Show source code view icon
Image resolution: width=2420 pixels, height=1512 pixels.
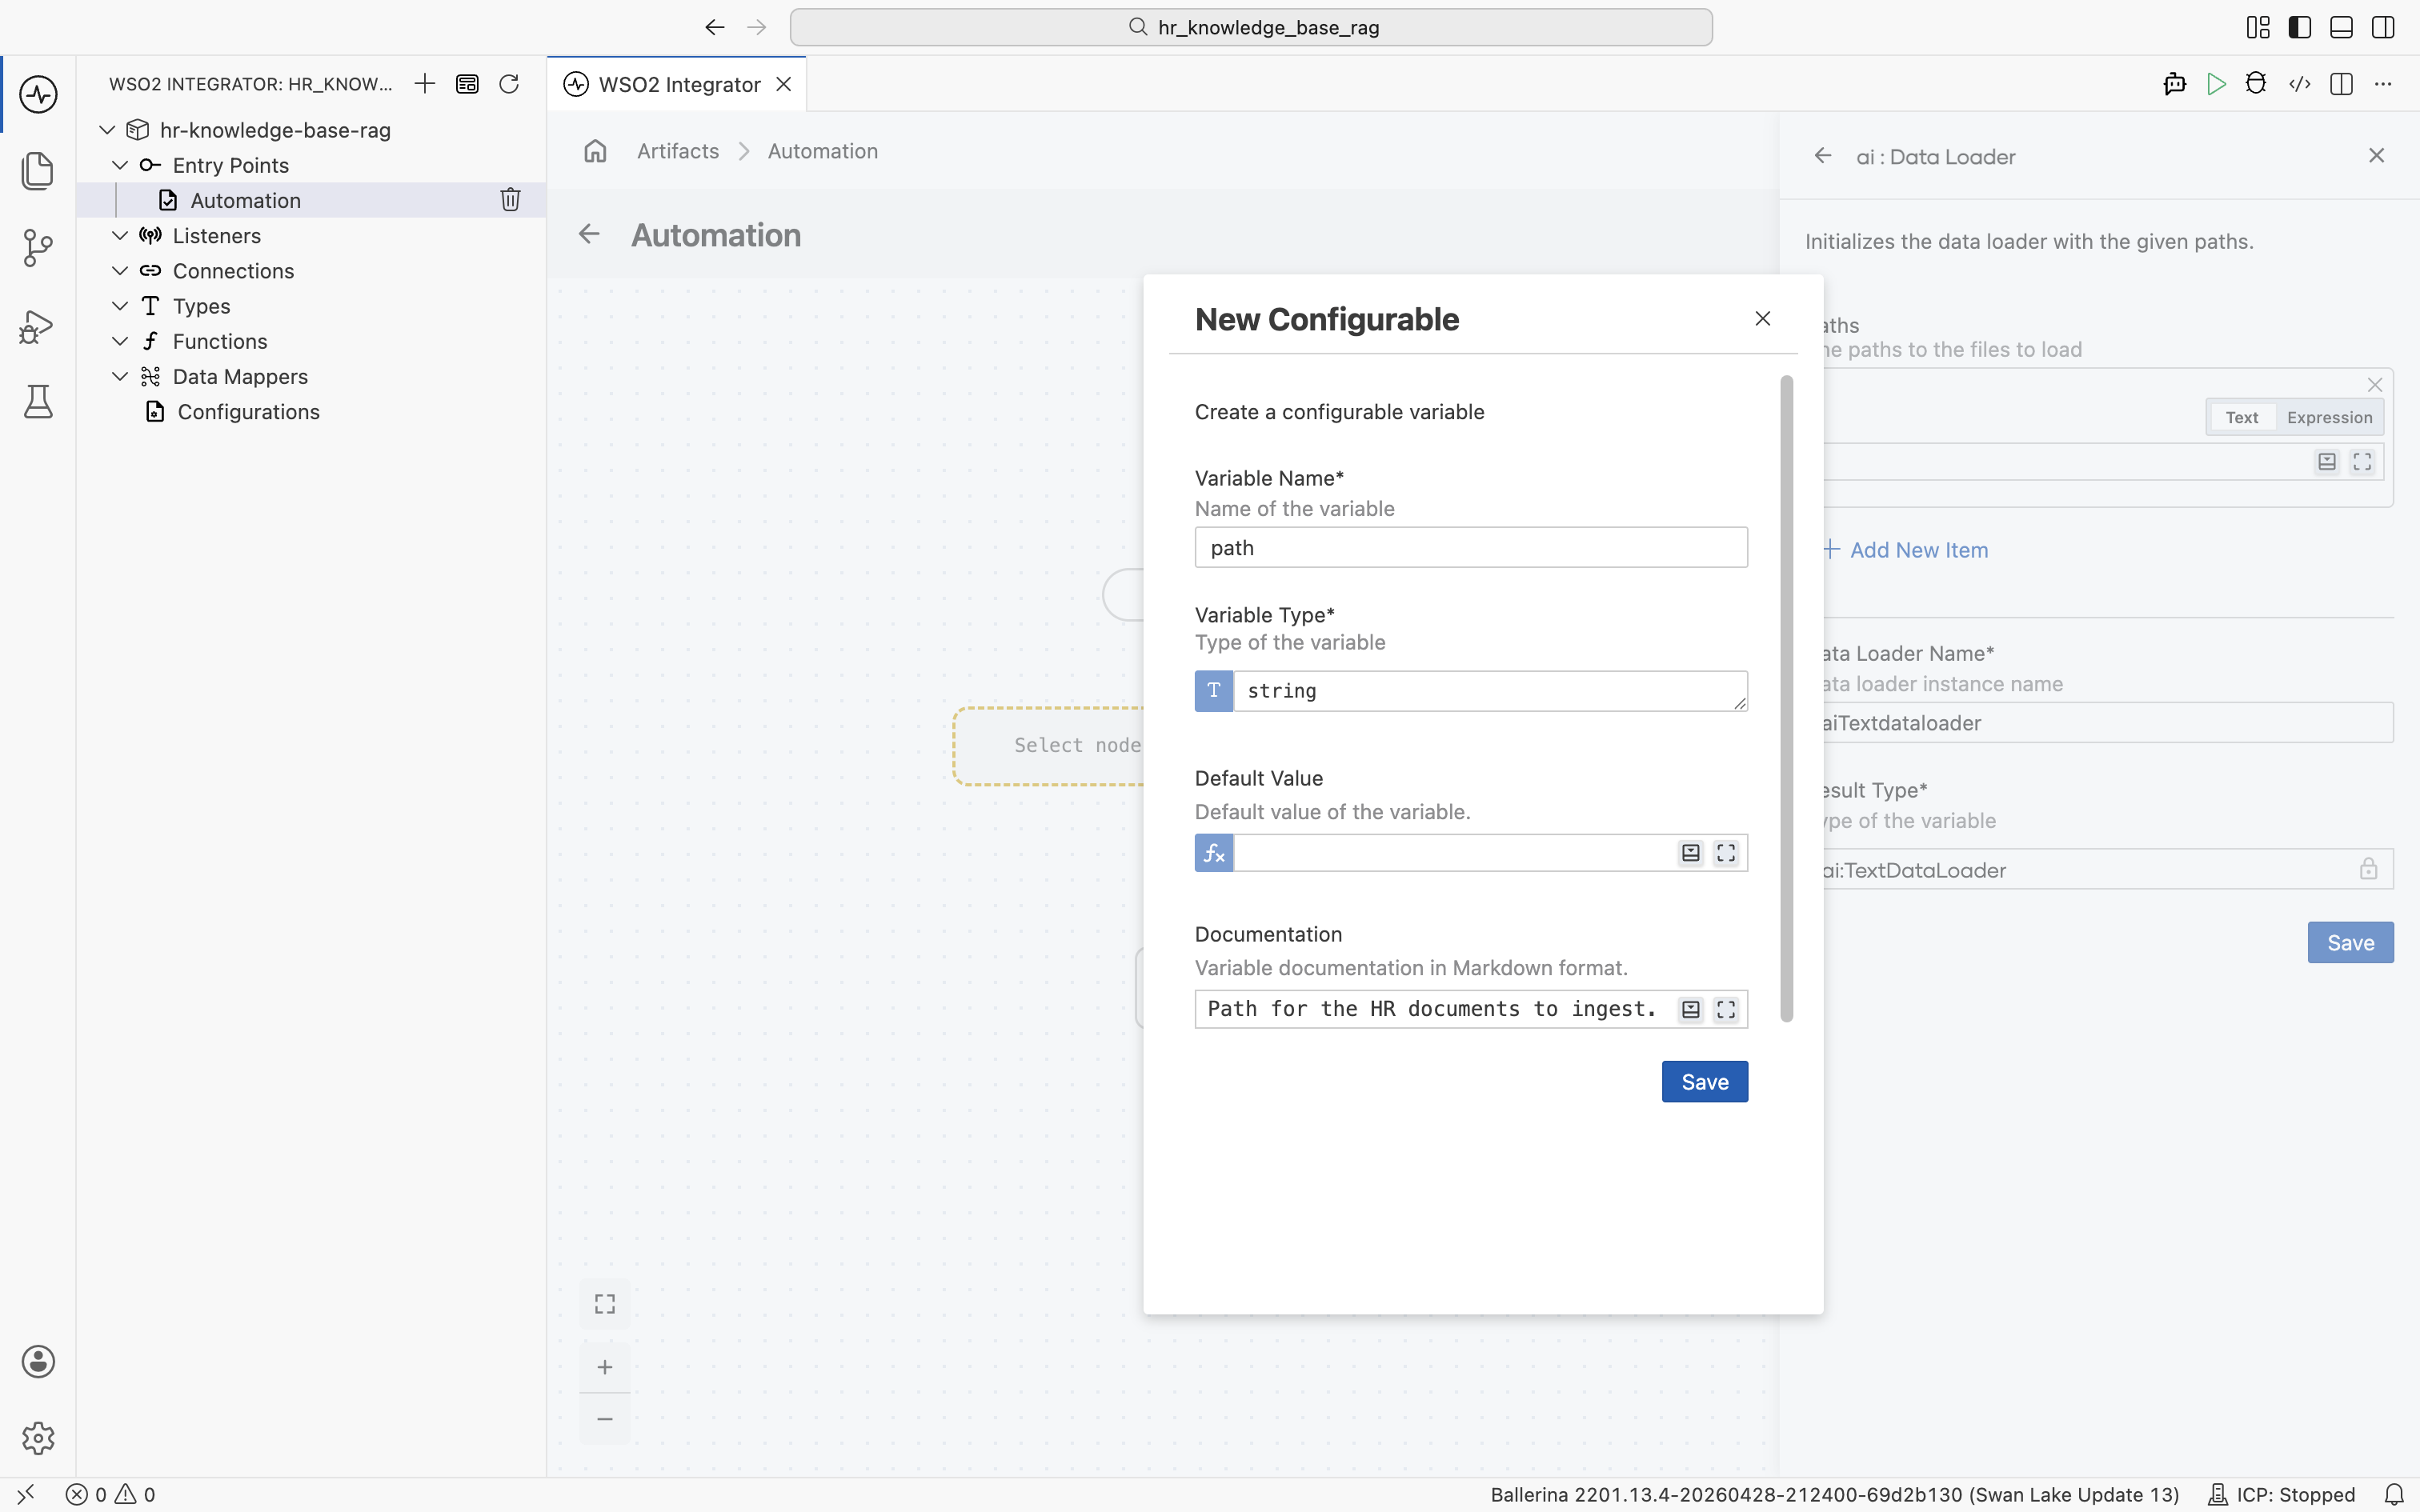pos(2299,84)
